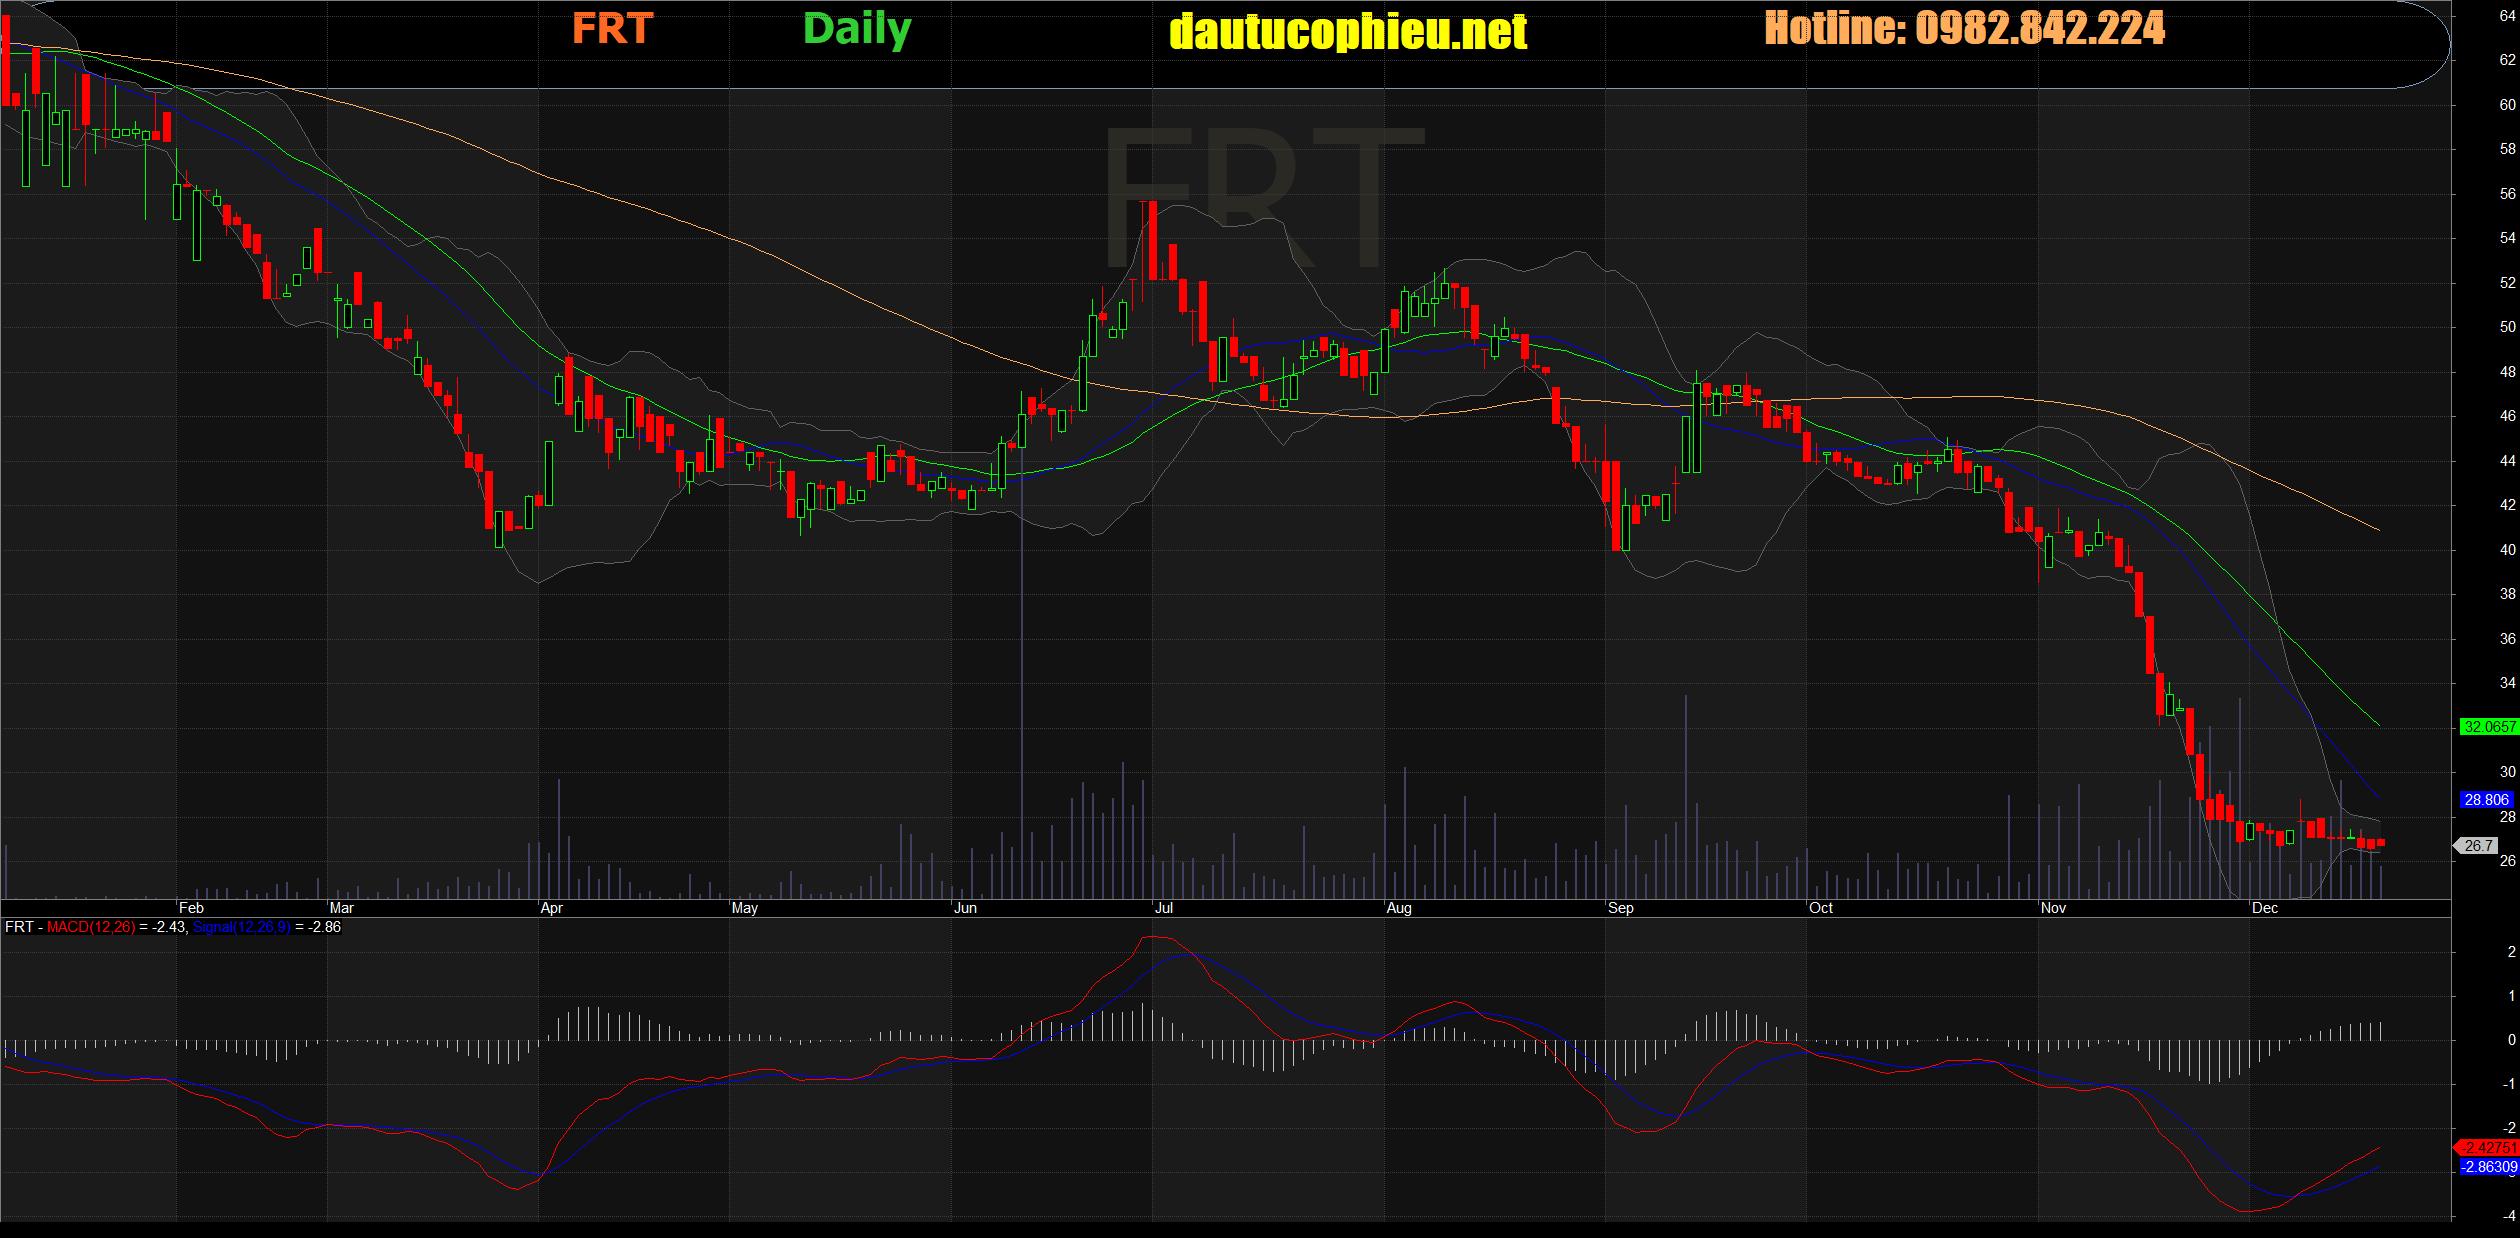
Task: Click the Dec marker on time axis
Action: click(x=2264, y=908)
